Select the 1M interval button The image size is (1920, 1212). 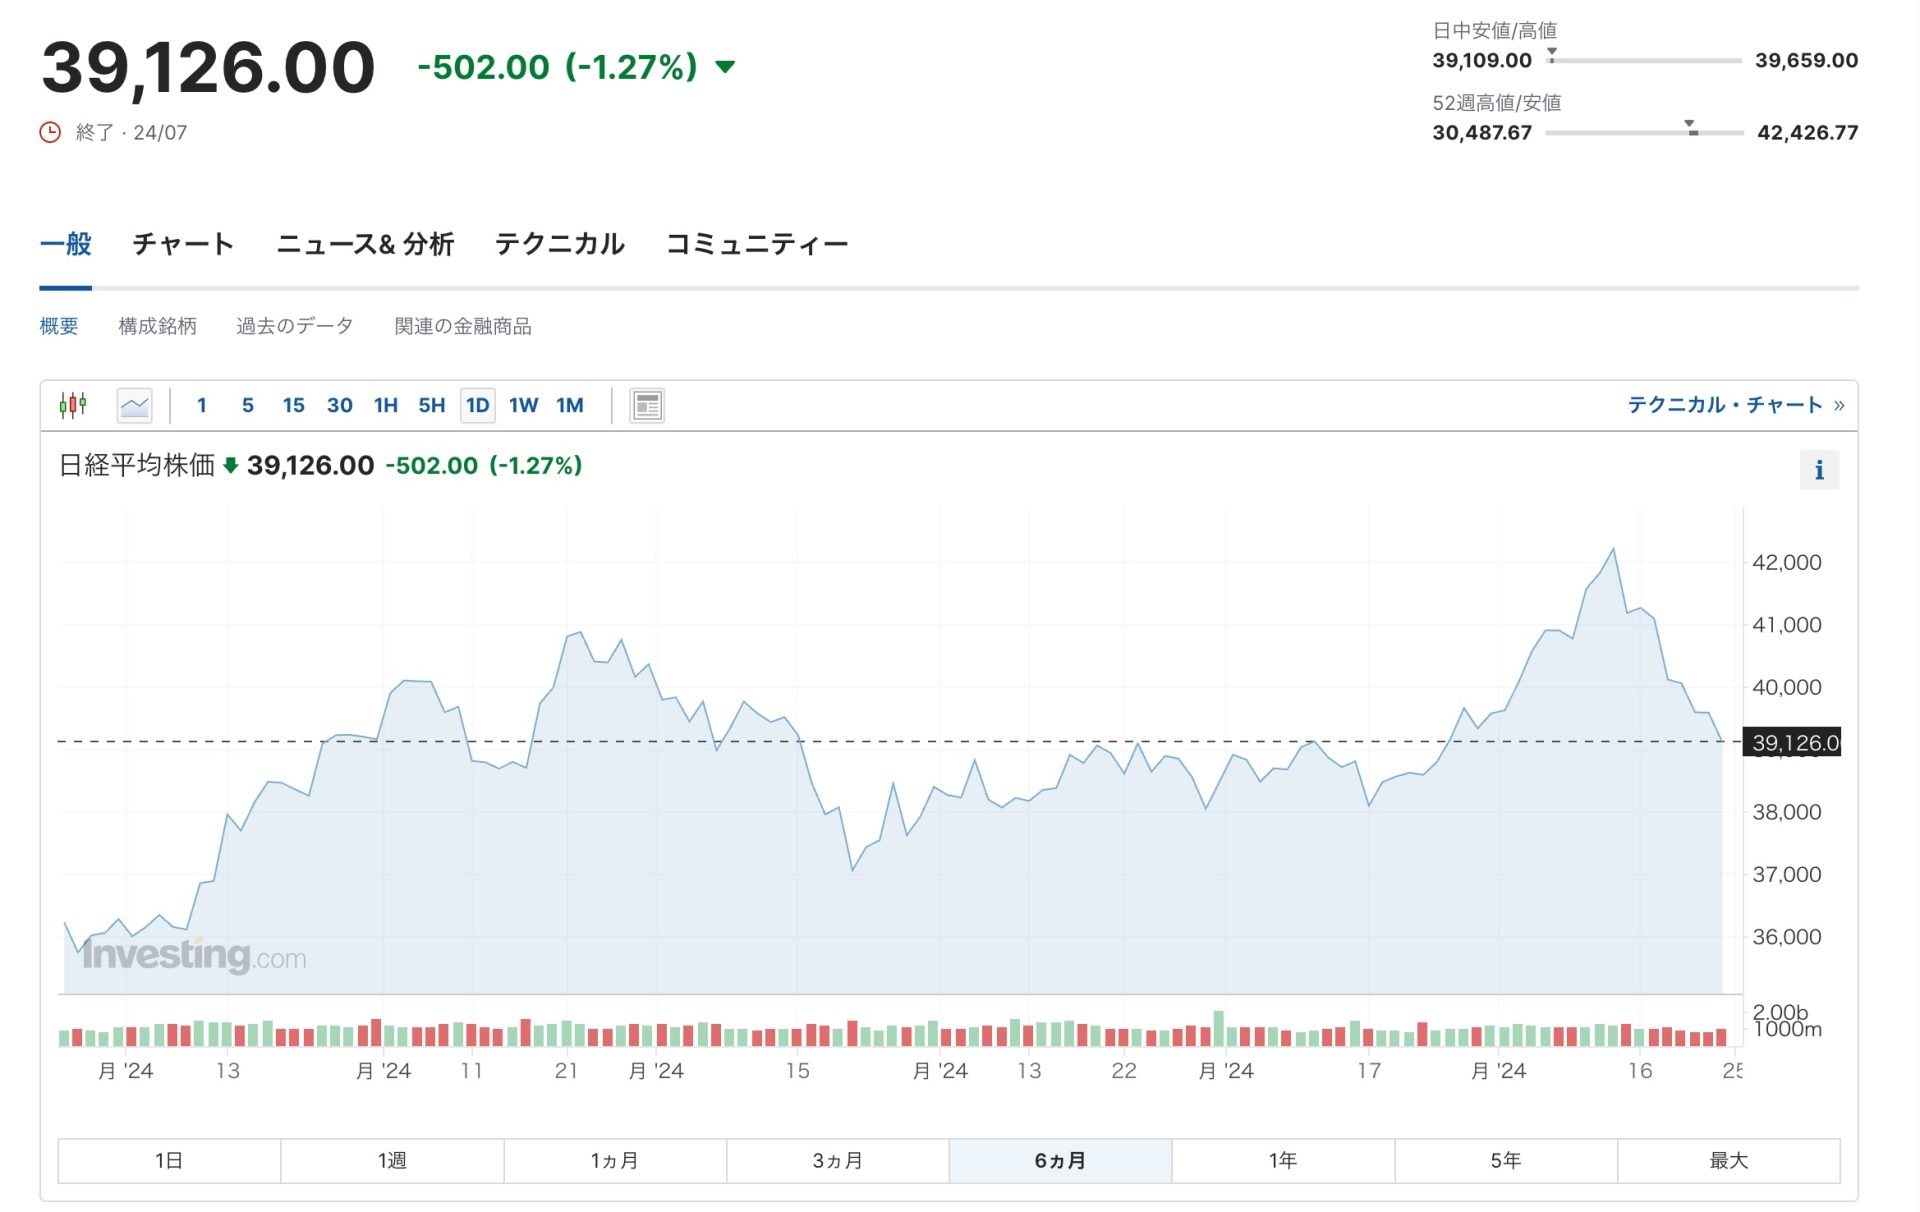(569, 405)
